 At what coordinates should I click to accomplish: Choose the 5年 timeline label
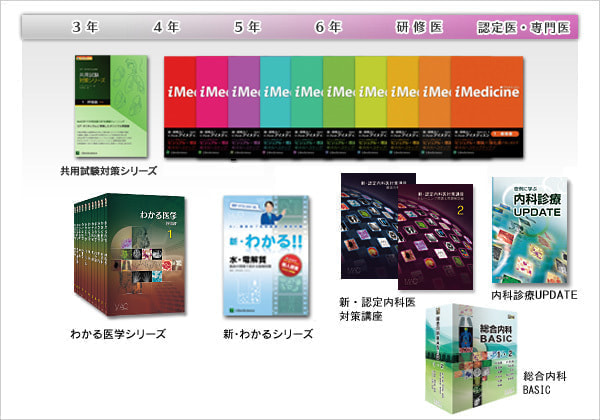pos(246,27)
